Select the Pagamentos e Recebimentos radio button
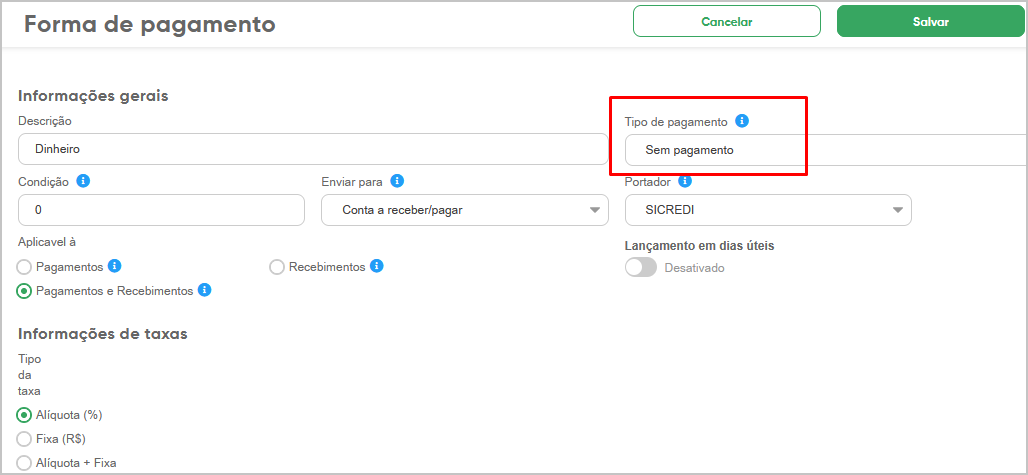This screenshot has height=475, width=1028. pos(24,291)
